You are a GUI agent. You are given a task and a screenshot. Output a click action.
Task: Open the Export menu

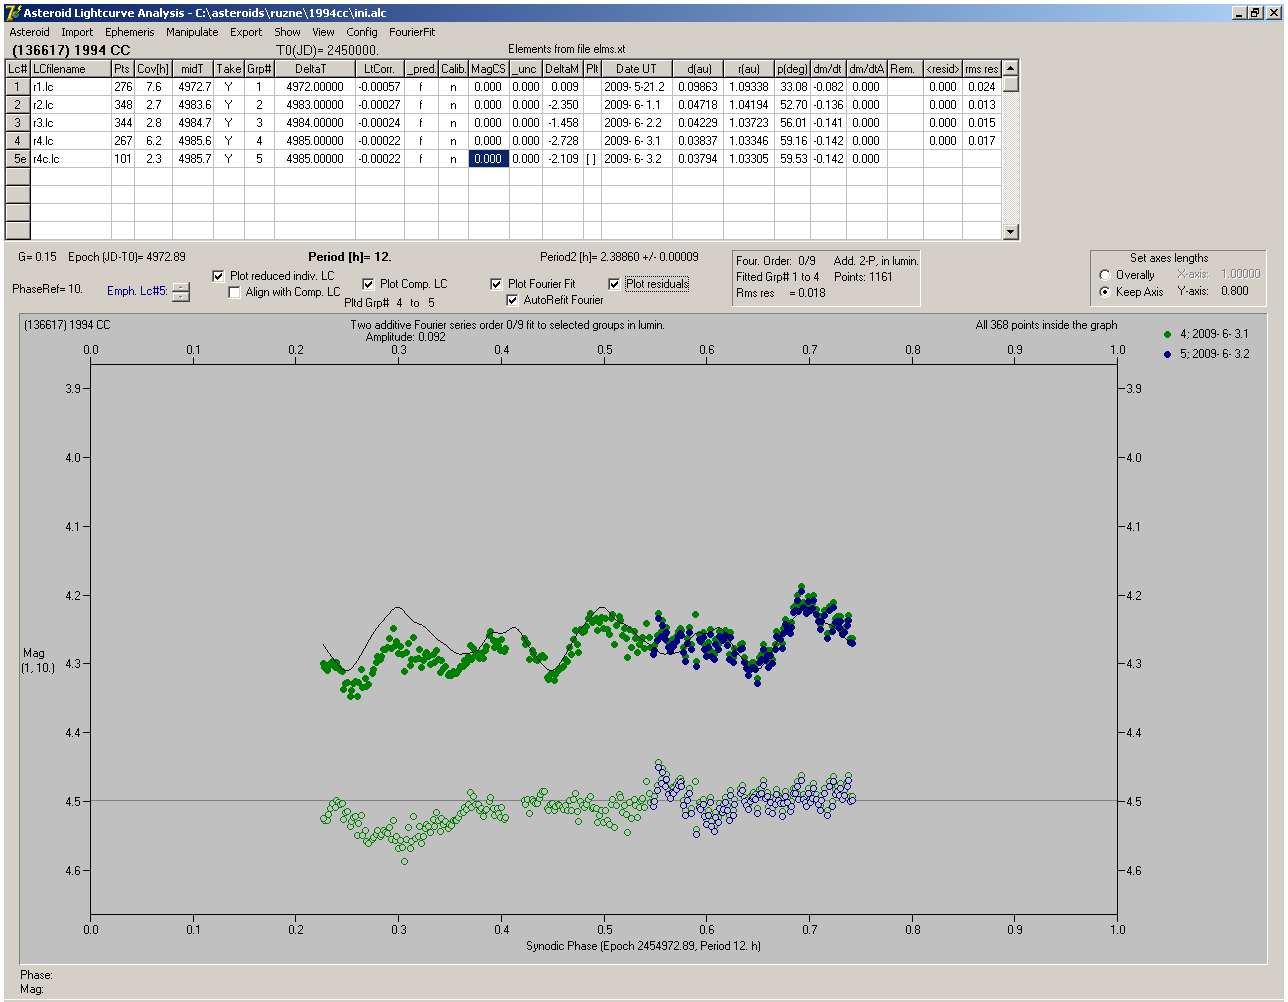click(x=246, y=32)
